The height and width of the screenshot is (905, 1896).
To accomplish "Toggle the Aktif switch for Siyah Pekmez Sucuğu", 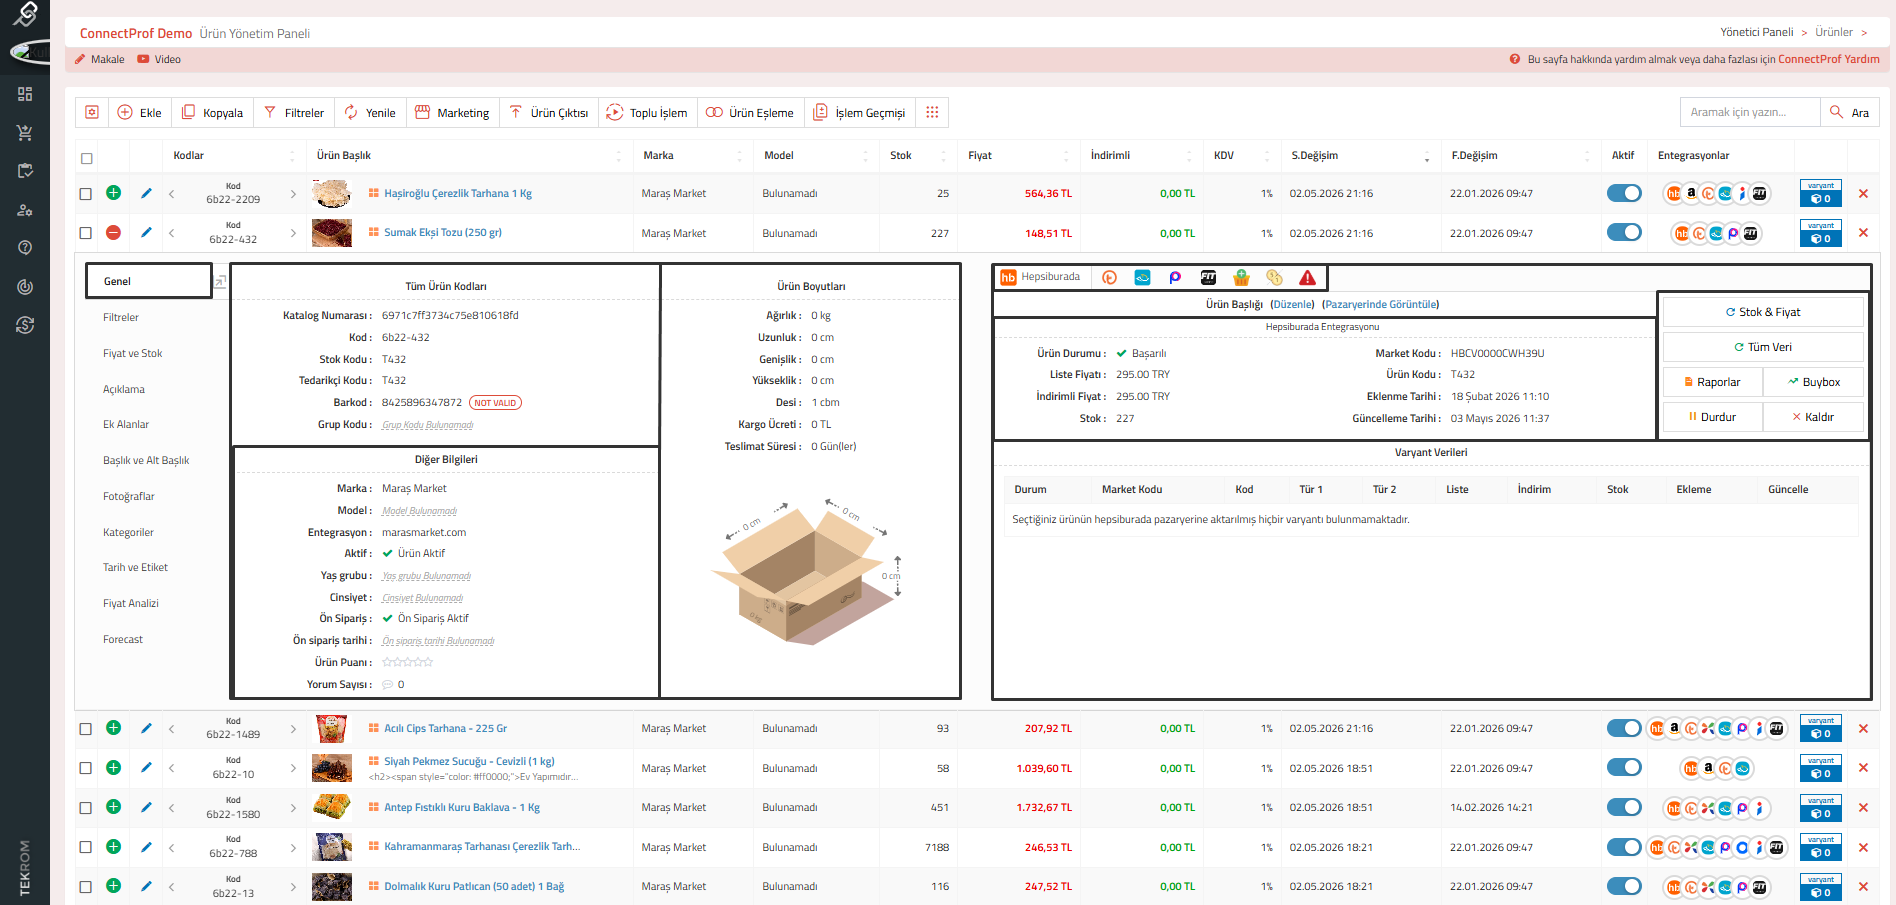I will point(1624,767).
